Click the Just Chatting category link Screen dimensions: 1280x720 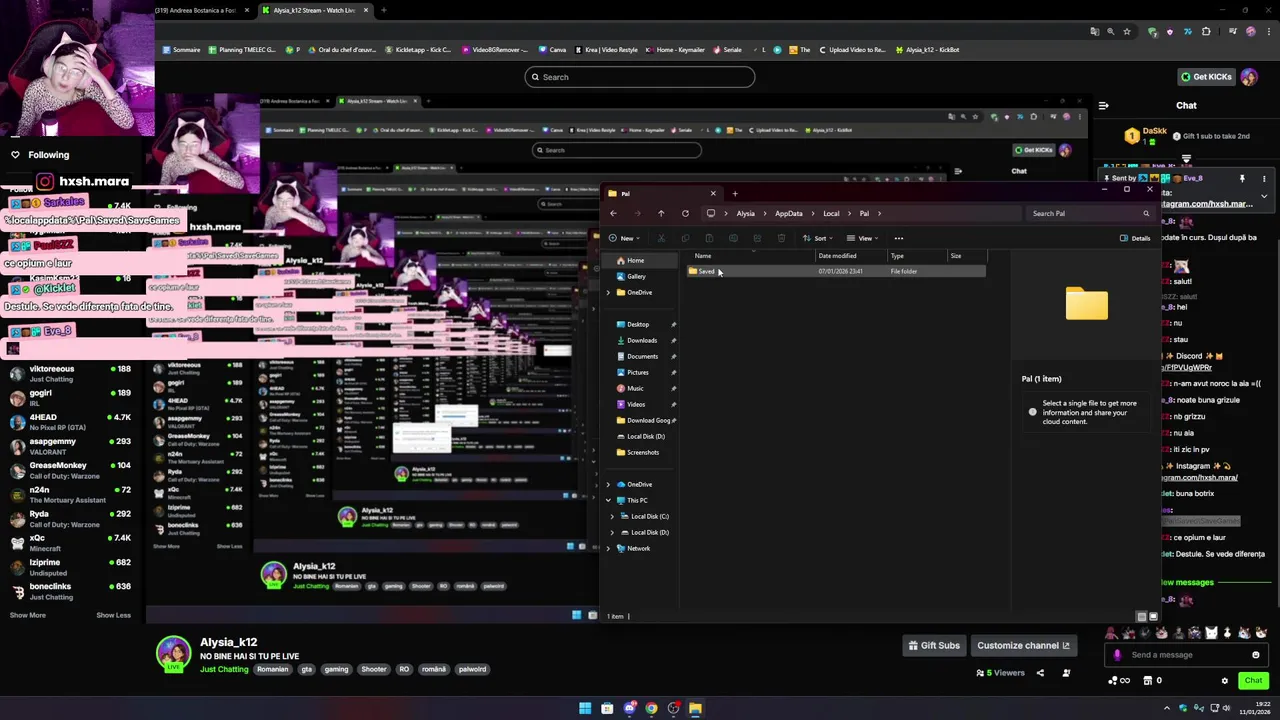tap(224, 669)
